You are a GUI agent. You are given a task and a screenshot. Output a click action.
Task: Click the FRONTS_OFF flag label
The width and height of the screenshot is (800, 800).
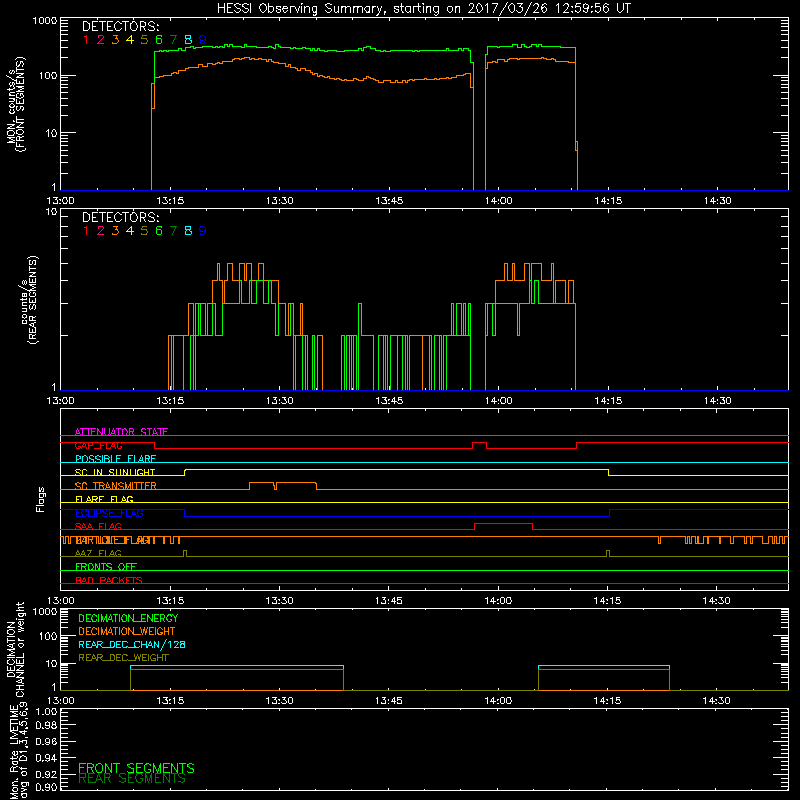pos(106,567)
